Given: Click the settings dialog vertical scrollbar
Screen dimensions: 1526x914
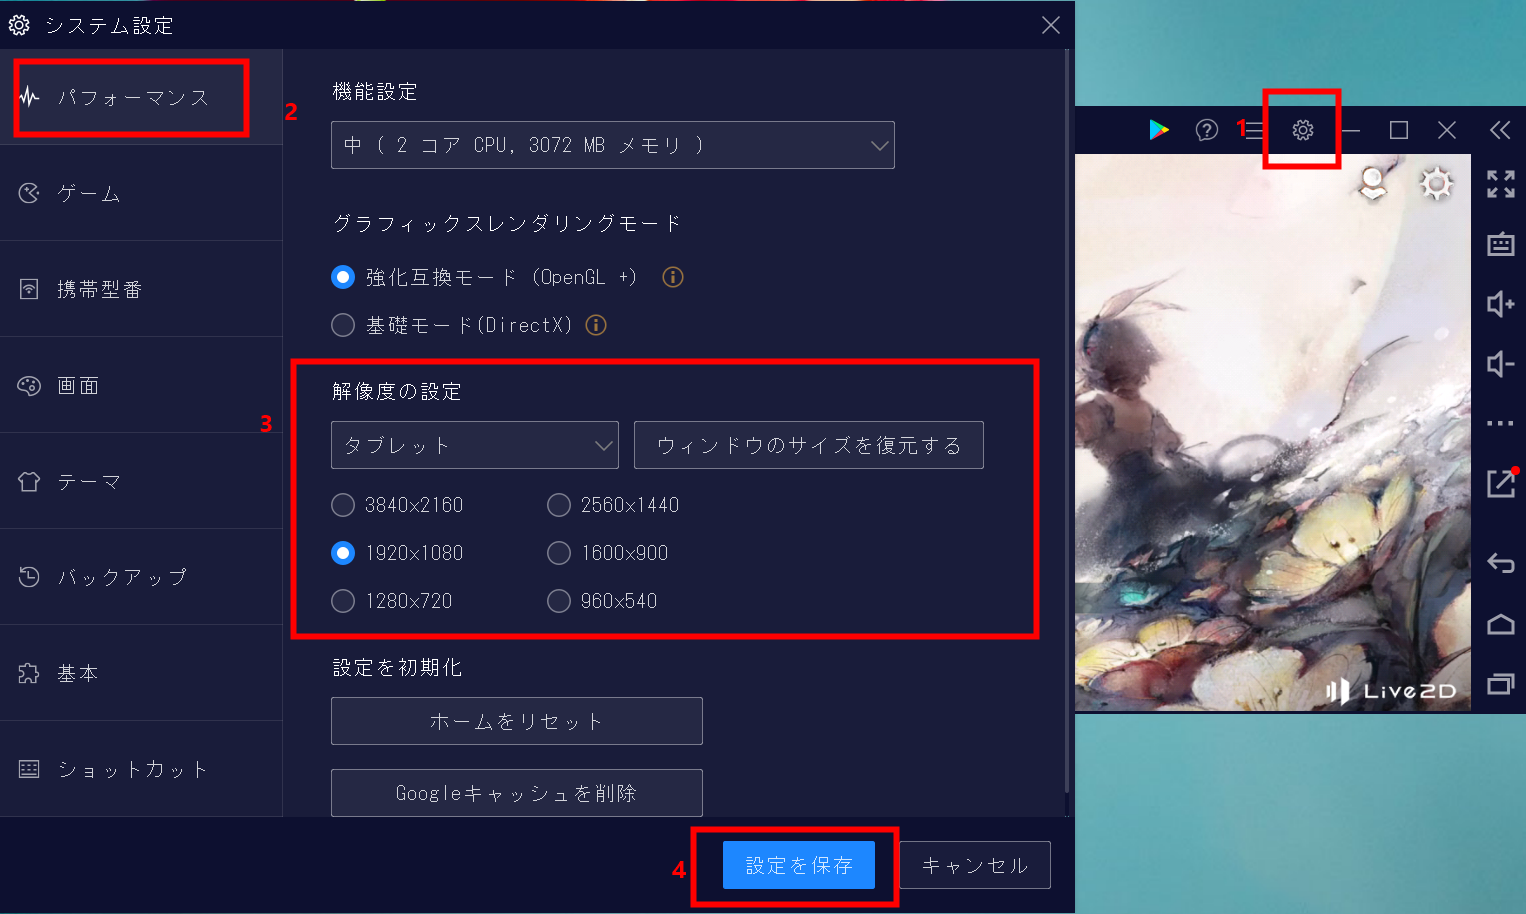Looking at the screenshot, I should pos(1067,420).
